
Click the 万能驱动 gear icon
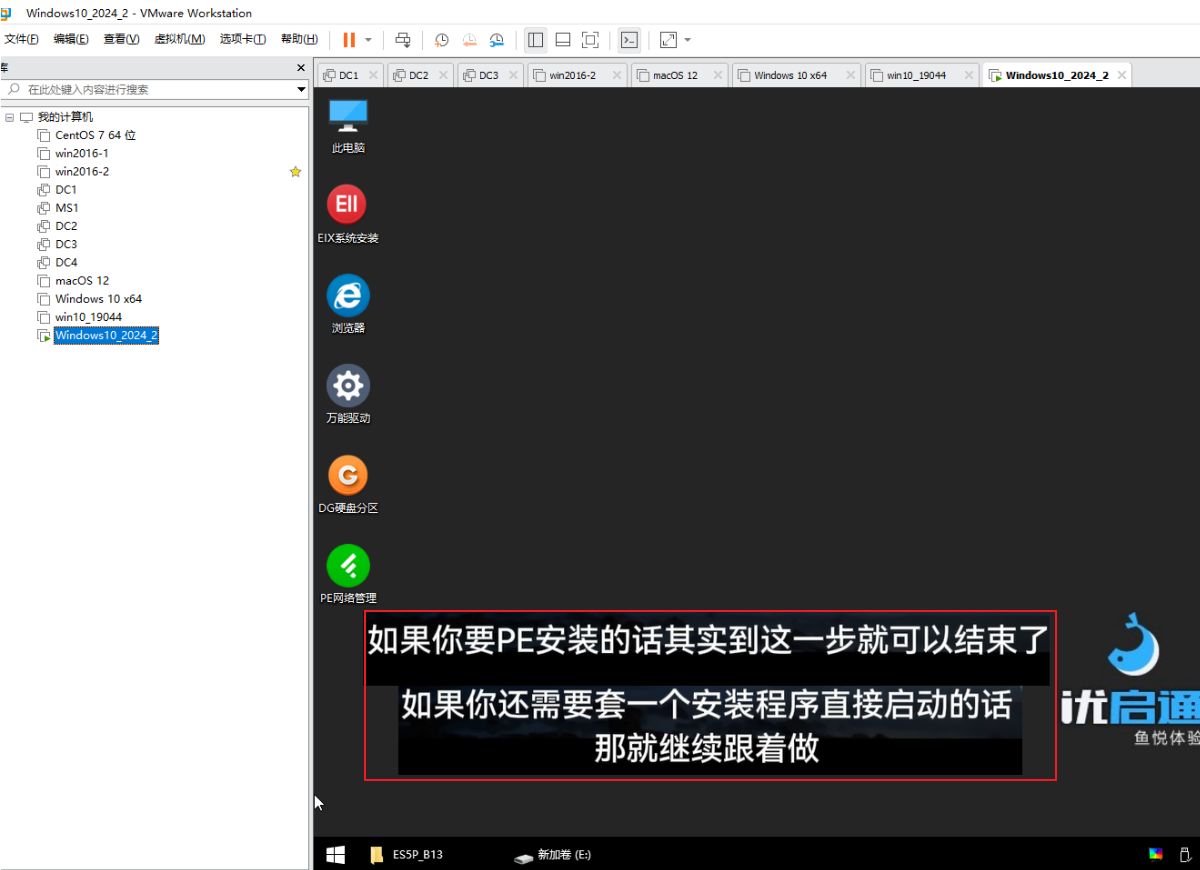348,386
